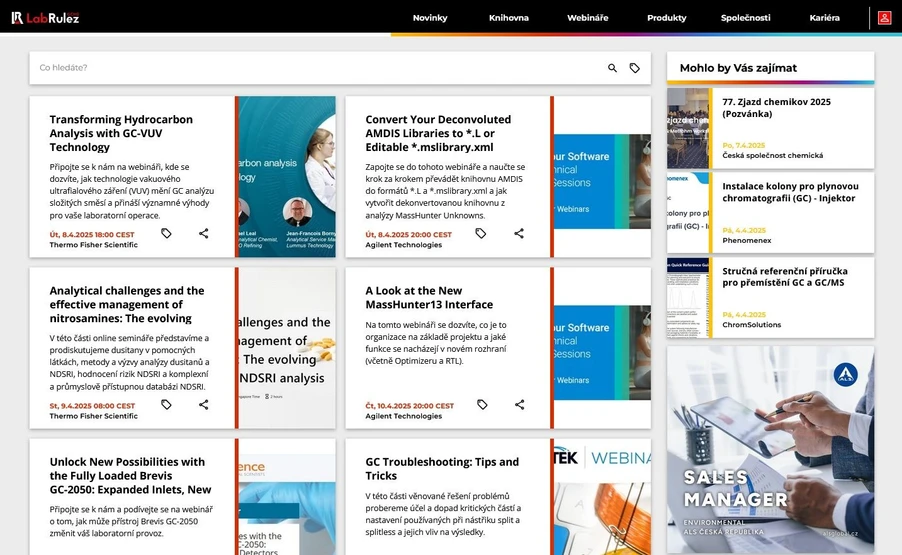Click tag icon on GC-VUV Technology card

point(166,233)
